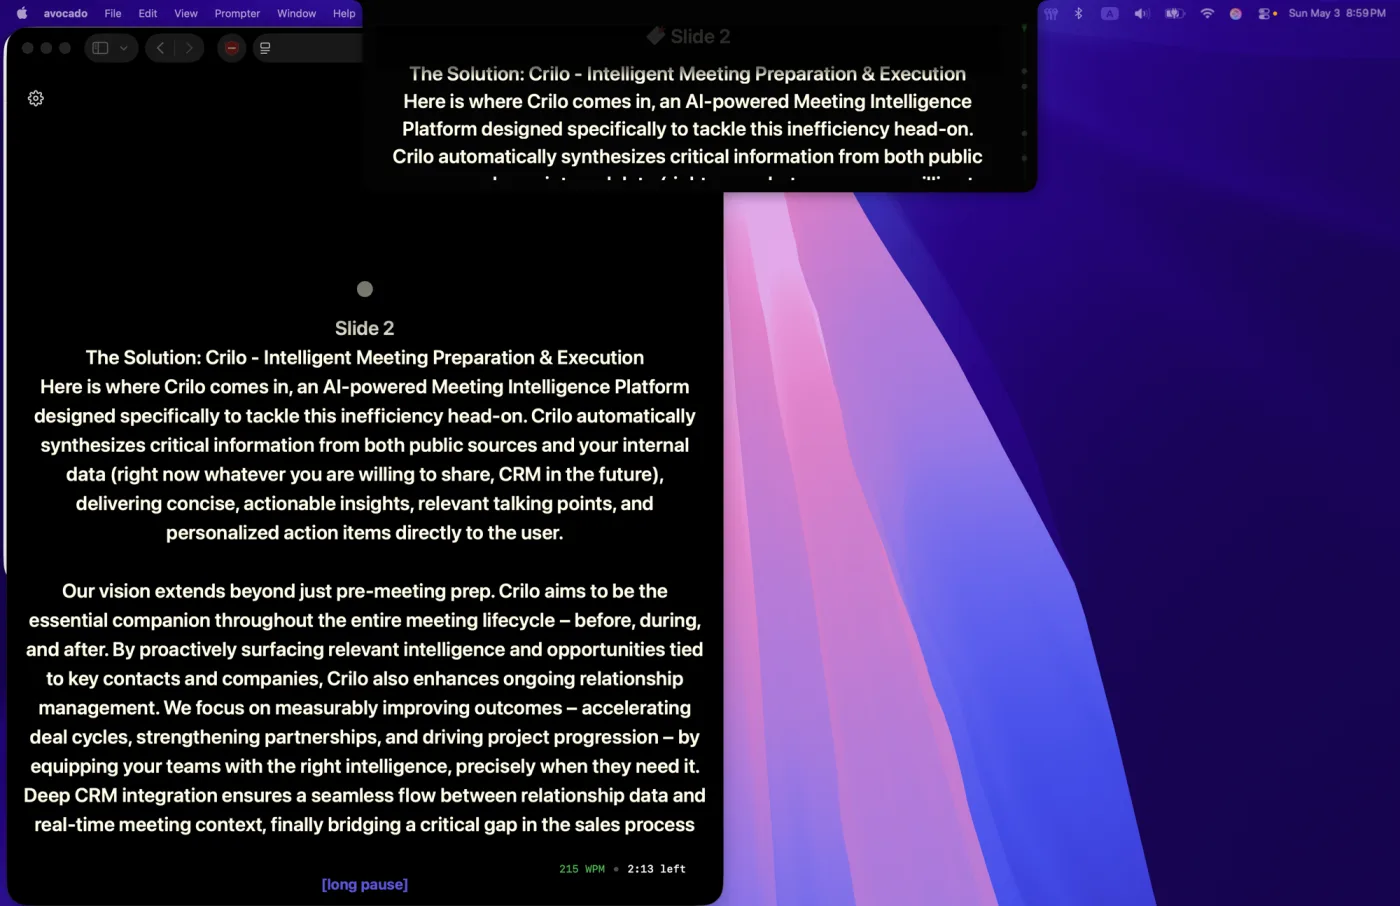This screenshot has width=1400, height=906.
Task: Click the script's 'The Solution: Crilo' heading line
Action: coord(365,357)
